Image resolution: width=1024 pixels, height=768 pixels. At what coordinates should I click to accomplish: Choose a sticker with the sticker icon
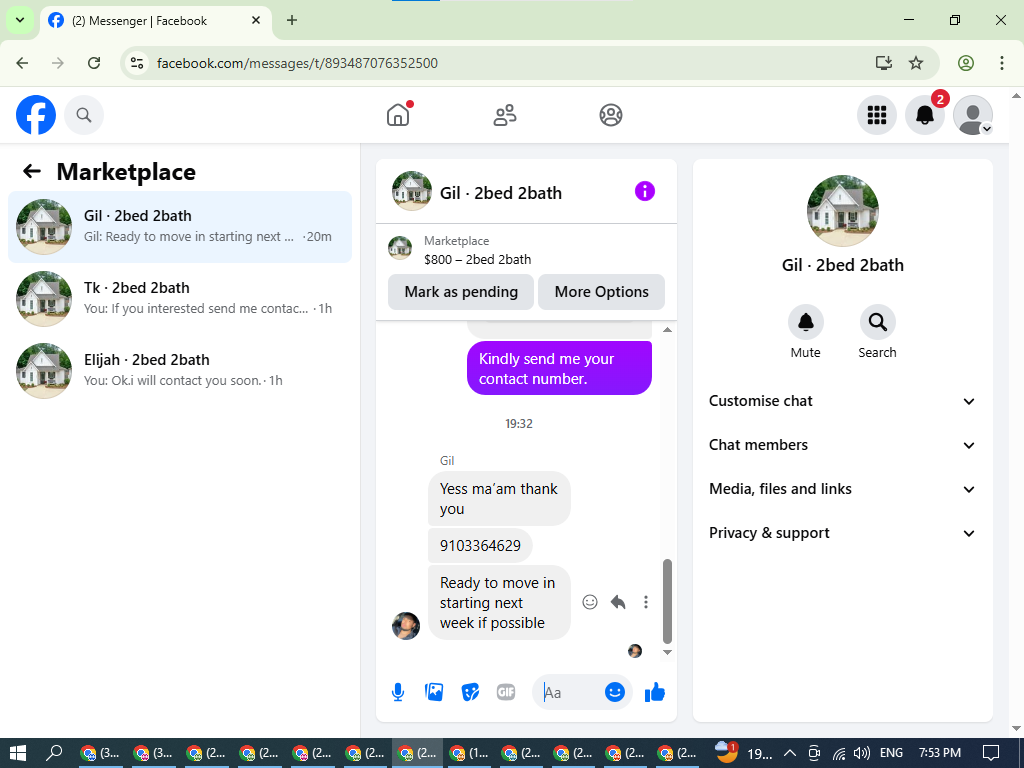click(x=470, y=692)
